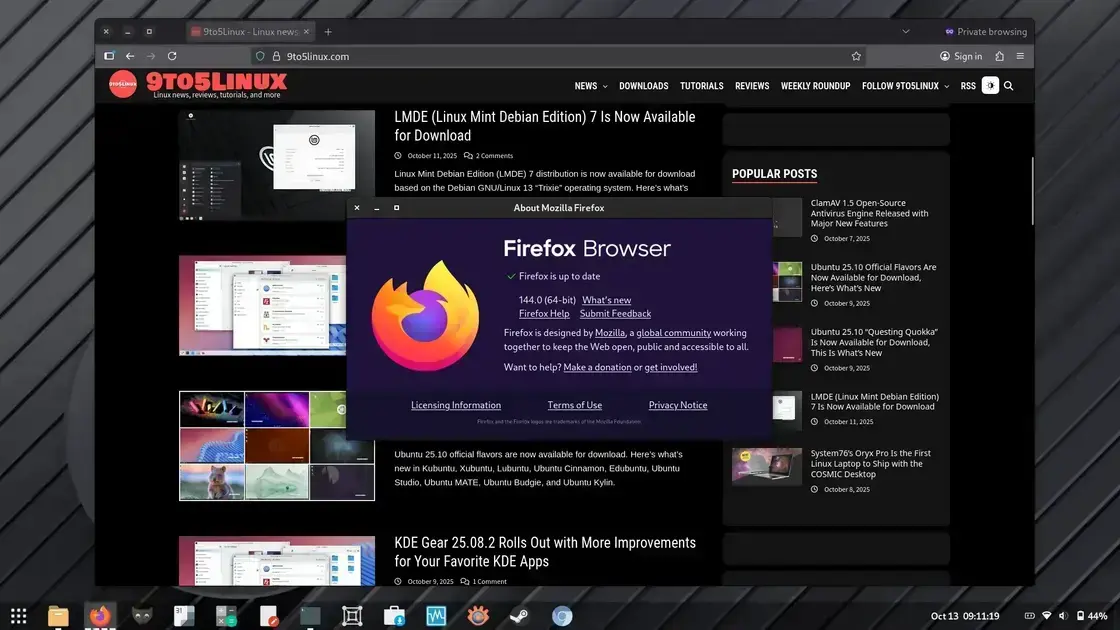
Task: Open the Firefox hamburger menu
Action: [1020, 56]
